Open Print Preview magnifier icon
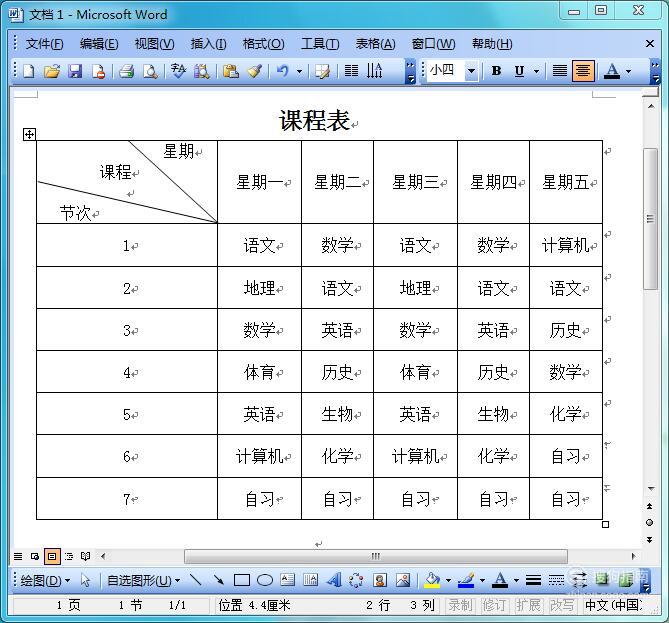Image resolution: width=669 pixels, height=623 pixels. (150, 71)
